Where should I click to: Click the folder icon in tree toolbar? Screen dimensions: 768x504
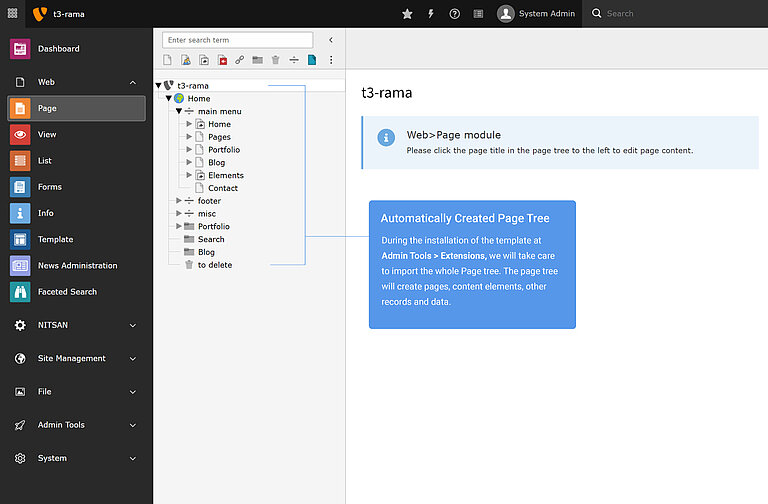pyautogui.click(x=258, y=60)
